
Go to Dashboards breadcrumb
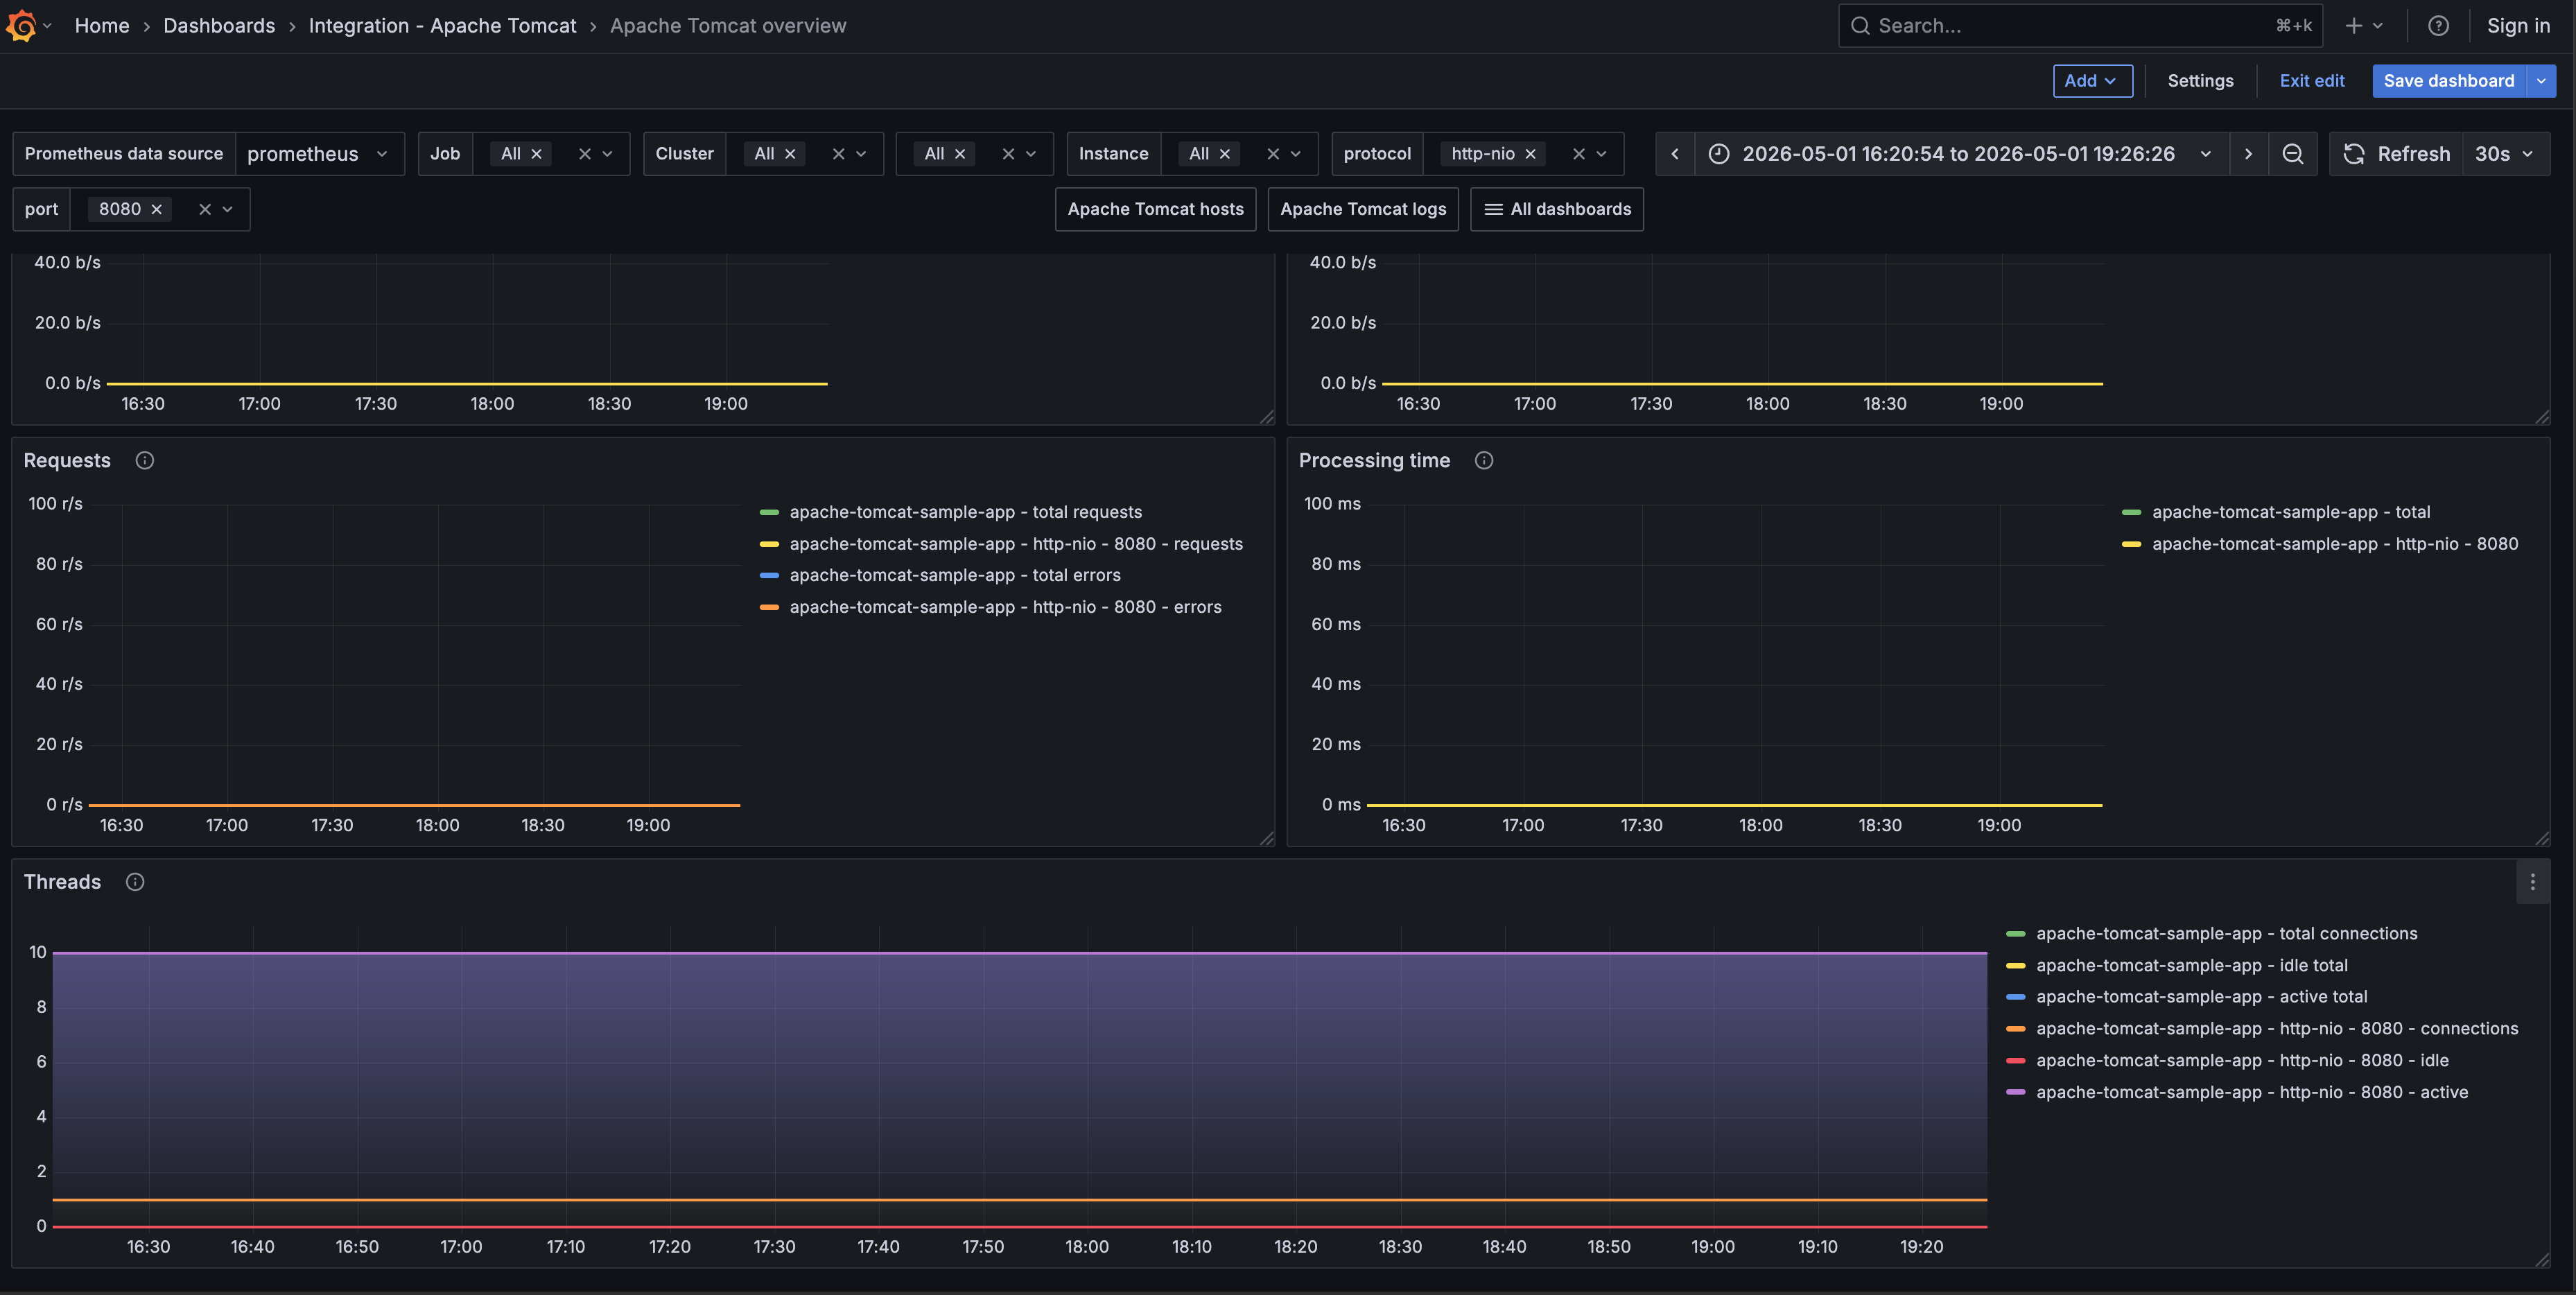219,26
